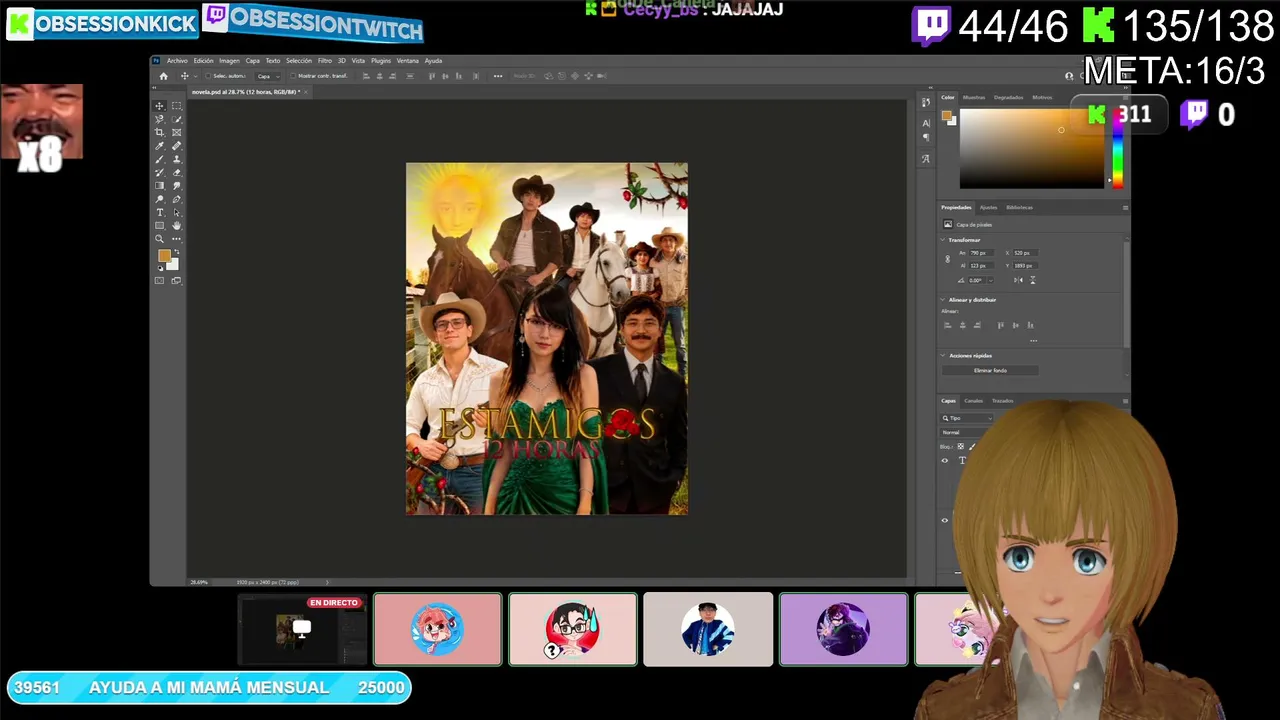
Task: Select the Brush tool
Action: pos(159,159)
